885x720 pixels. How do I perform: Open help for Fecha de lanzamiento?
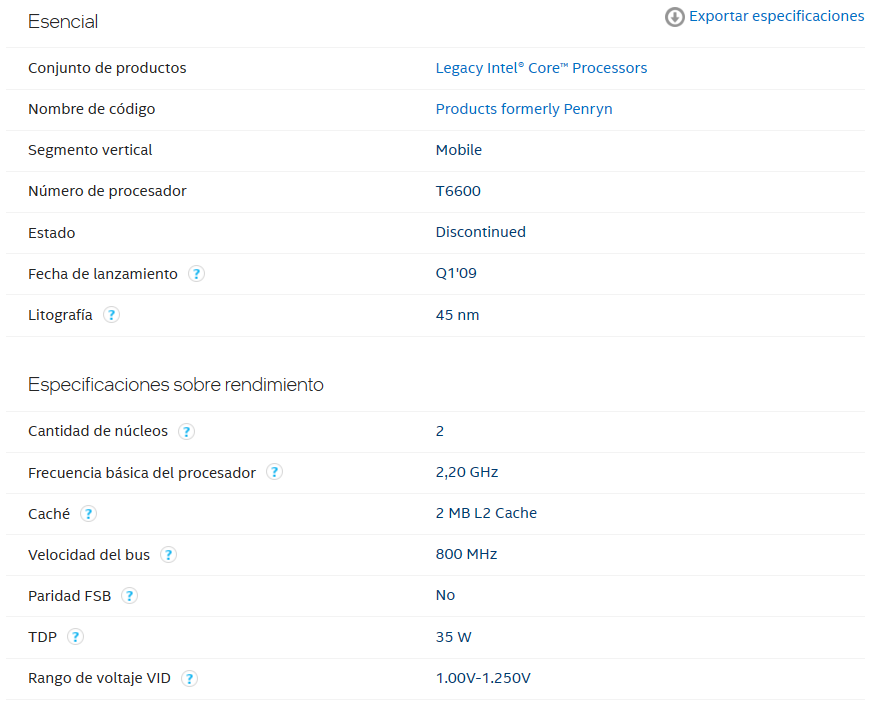197,274
